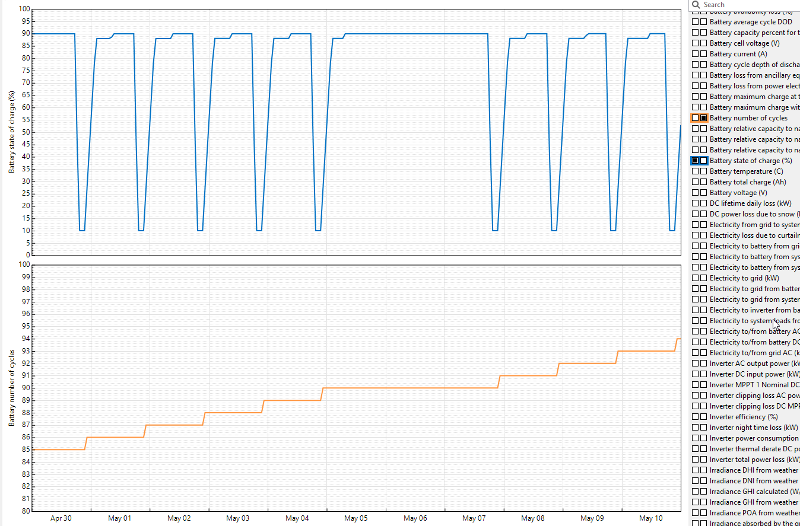Enable left checkbox for Inverter efficiency (%)
Viewport: 800px width, 526px height.
pyautogui.click(x=695, y=416)
